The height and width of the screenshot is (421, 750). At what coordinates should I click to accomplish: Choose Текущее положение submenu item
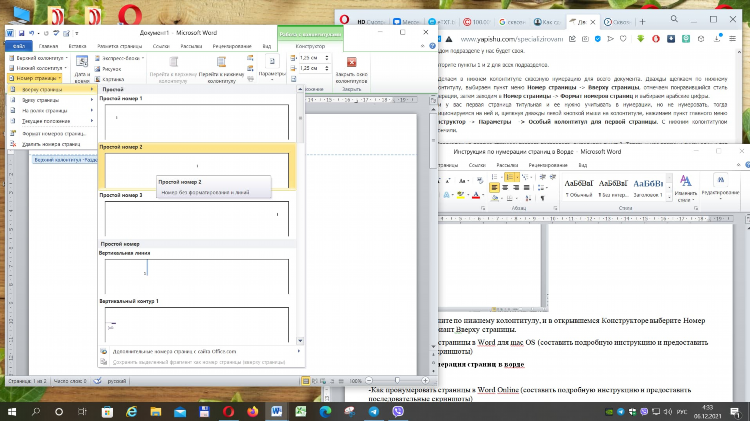click(x=52, y=121)
